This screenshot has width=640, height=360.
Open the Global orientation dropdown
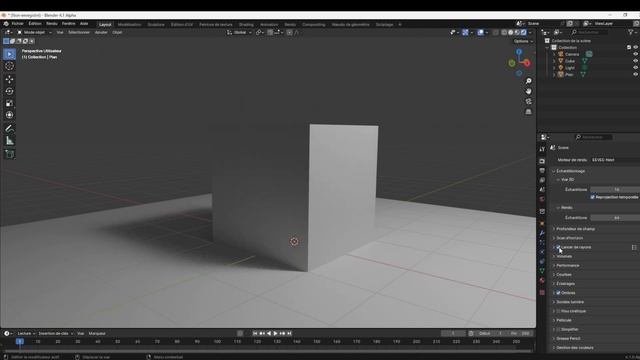[x=240, y=32]
